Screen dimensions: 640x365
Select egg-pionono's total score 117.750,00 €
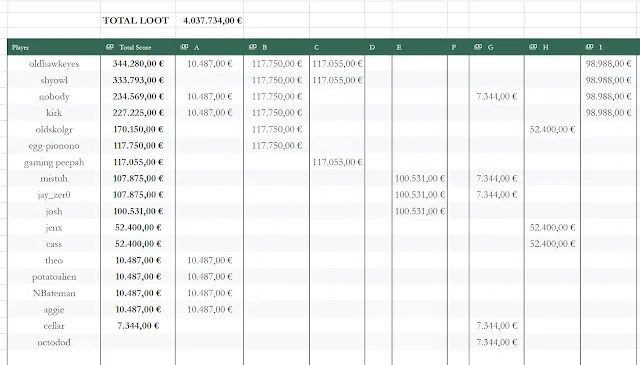tap(138, 146)
